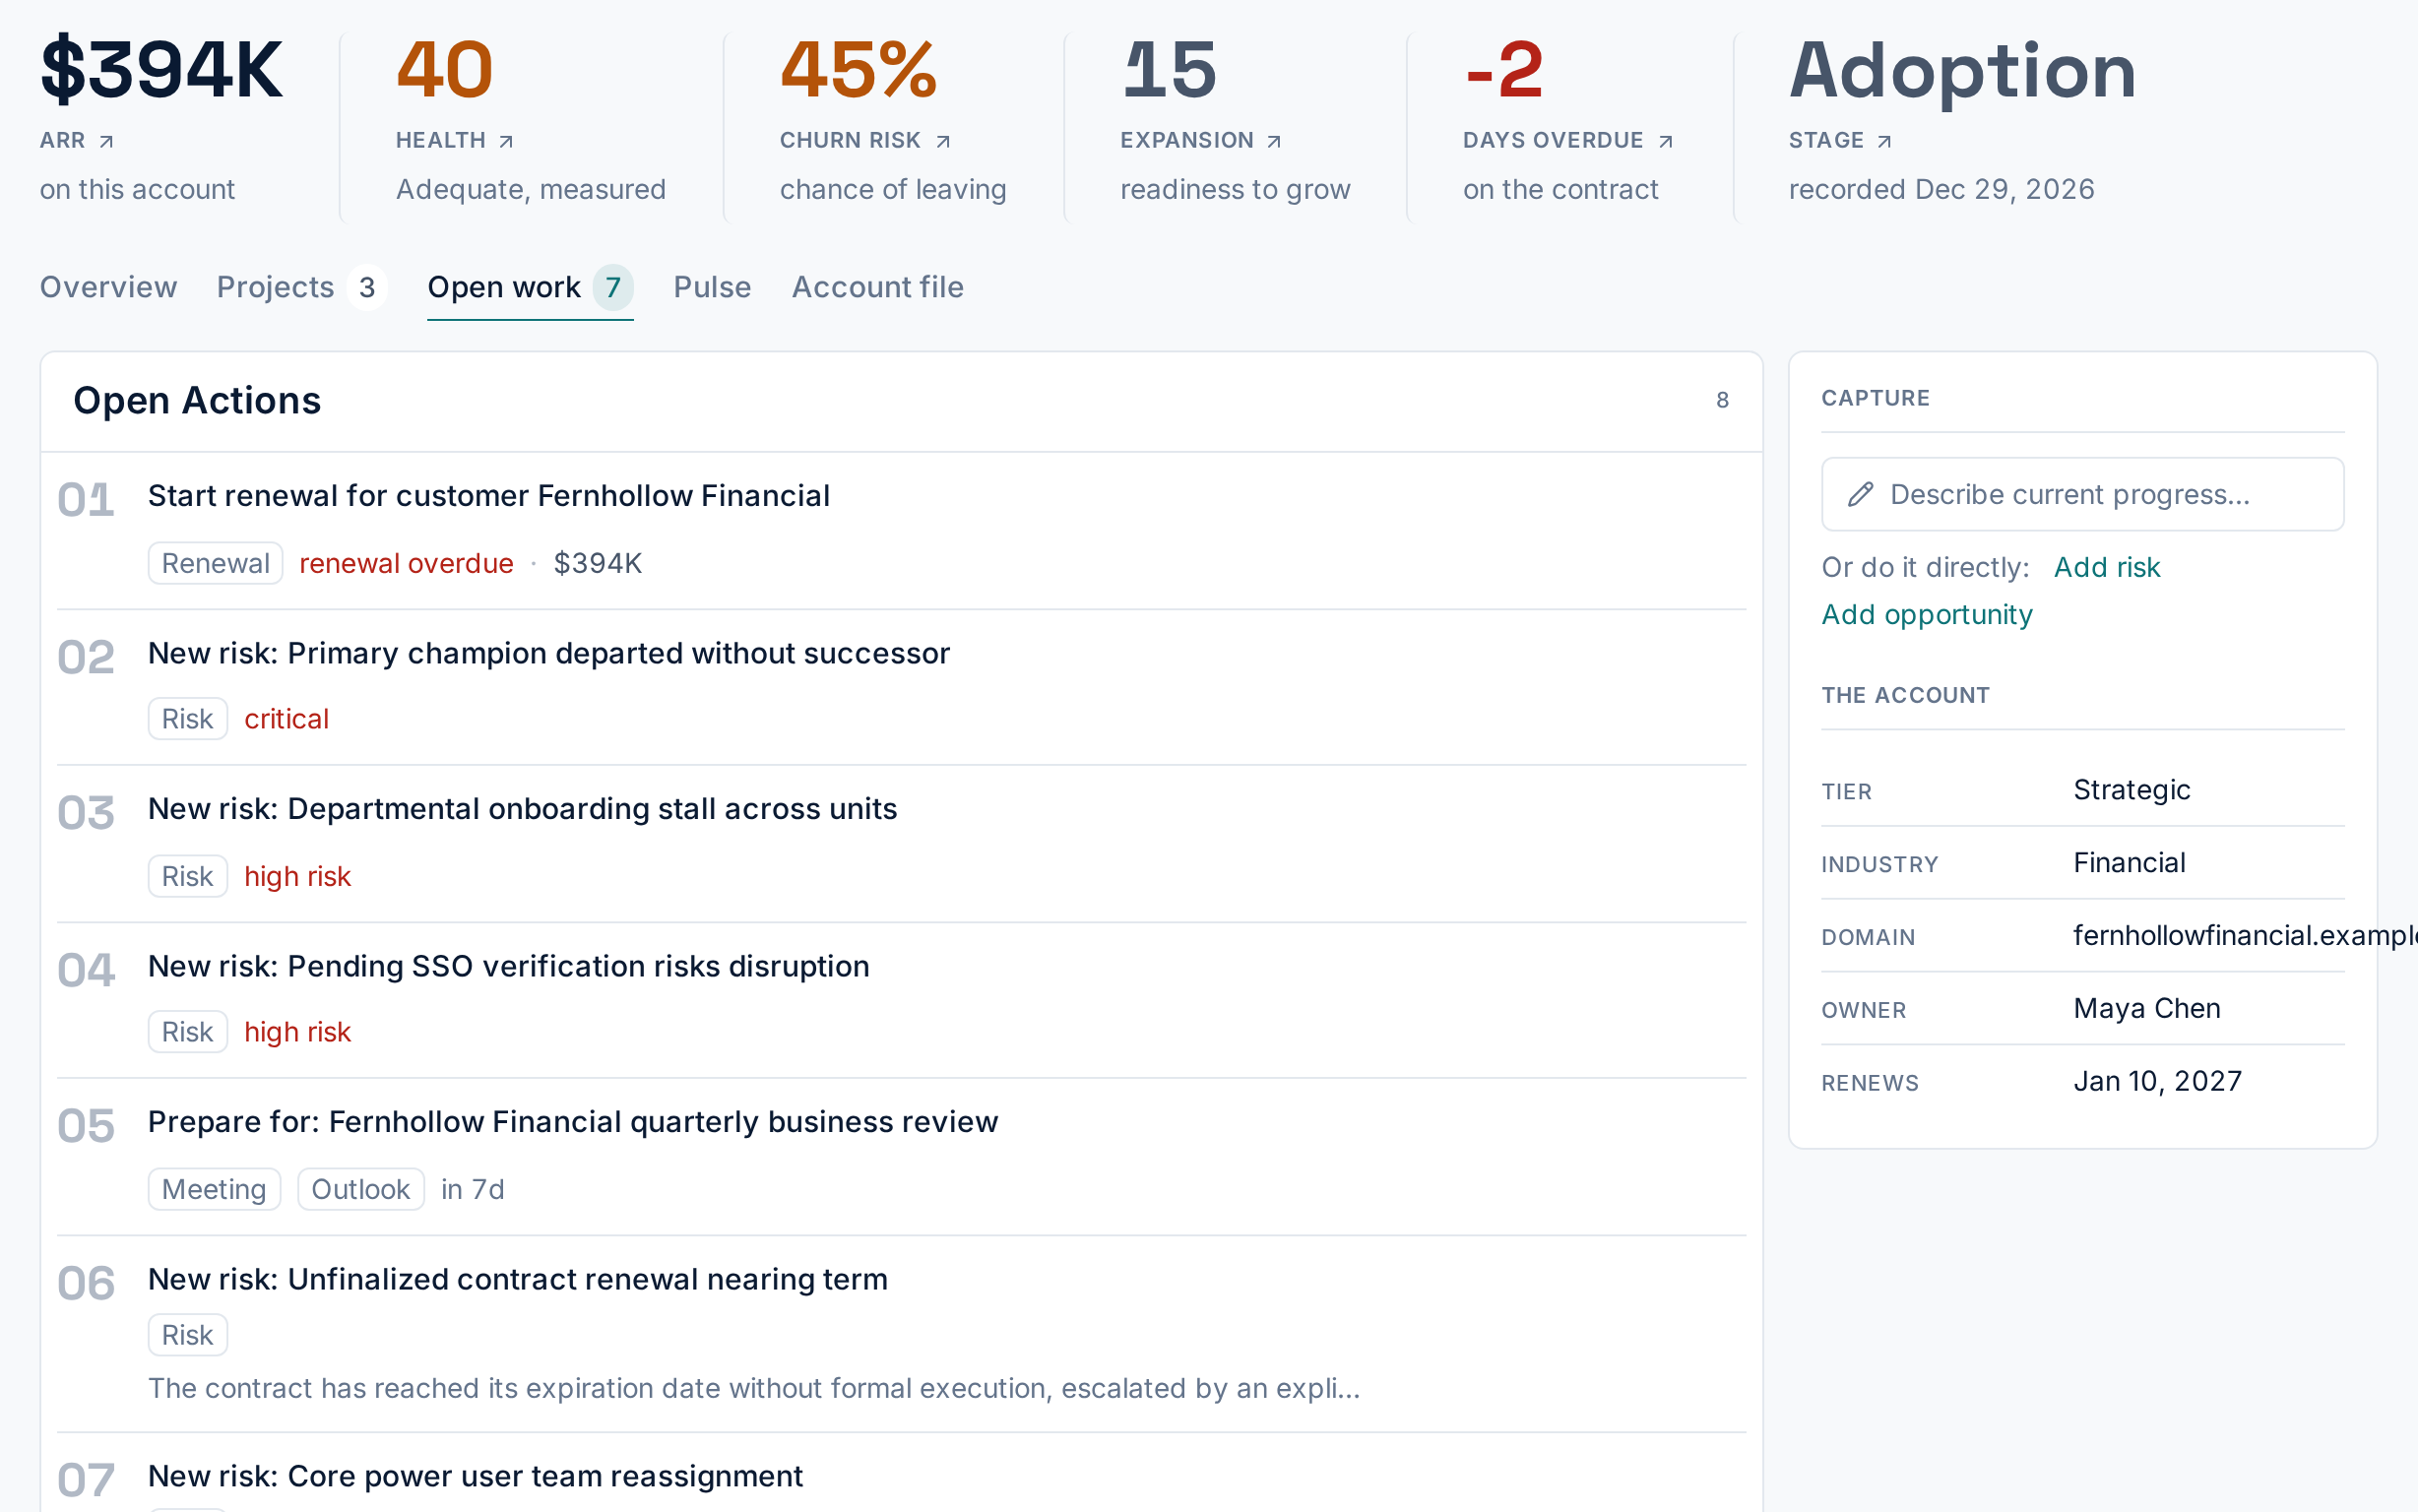Image resolution: width=2418 pixels, height=1512 pixels.
Task: Click the Projects count badge 3
Action: pos(367,288)
